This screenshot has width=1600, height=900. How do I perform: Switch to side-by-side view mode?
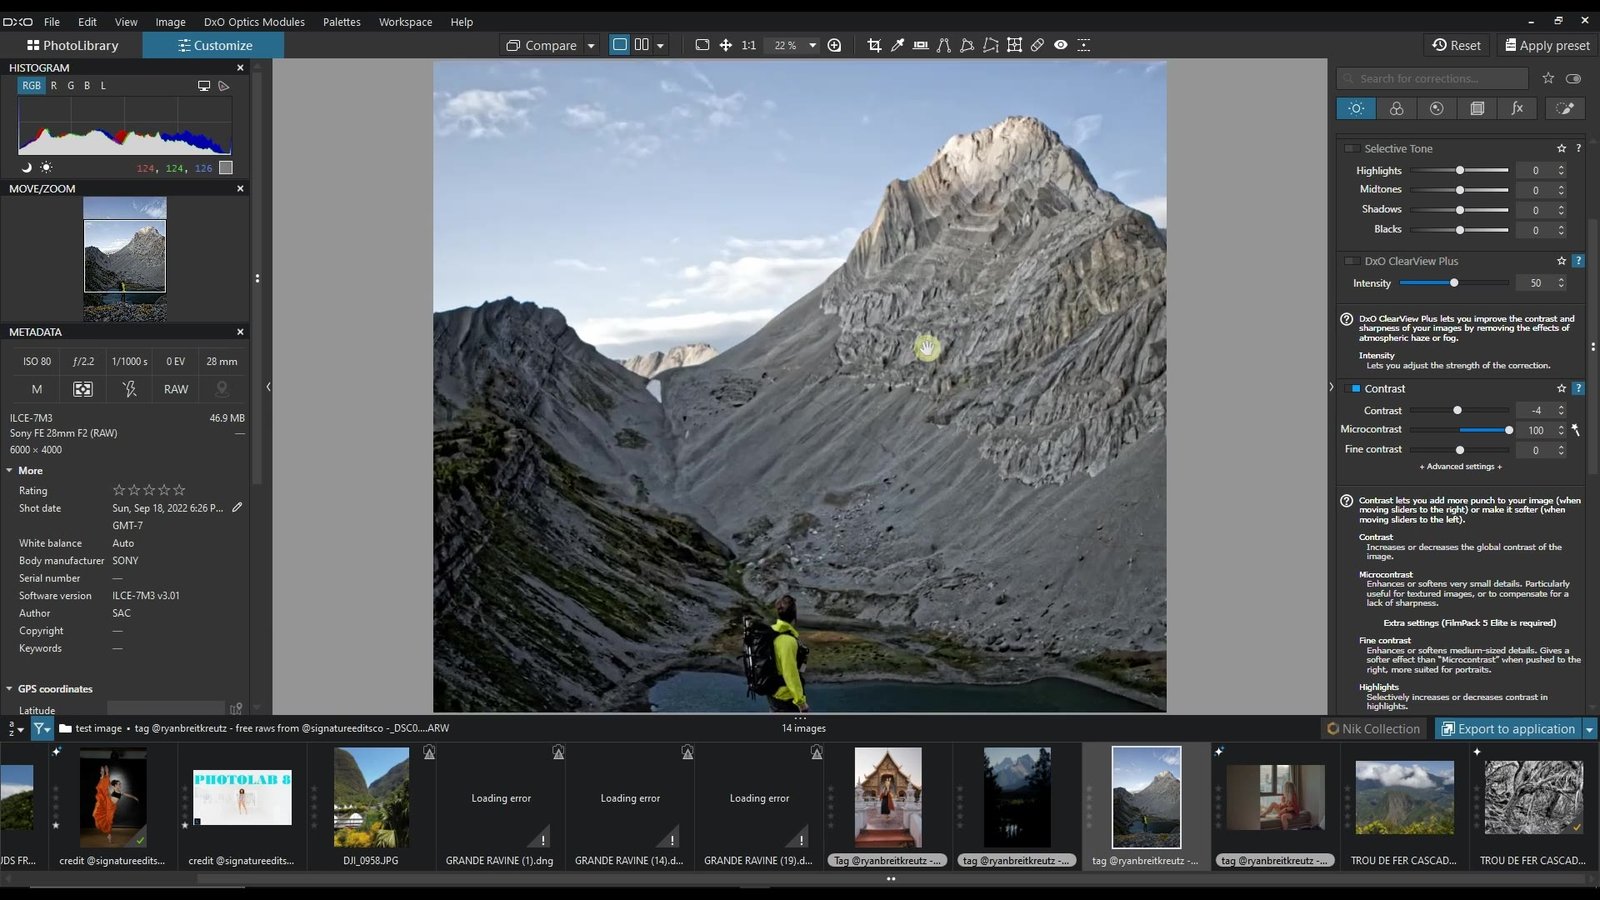pyautogui.click(x=642, y=45)
